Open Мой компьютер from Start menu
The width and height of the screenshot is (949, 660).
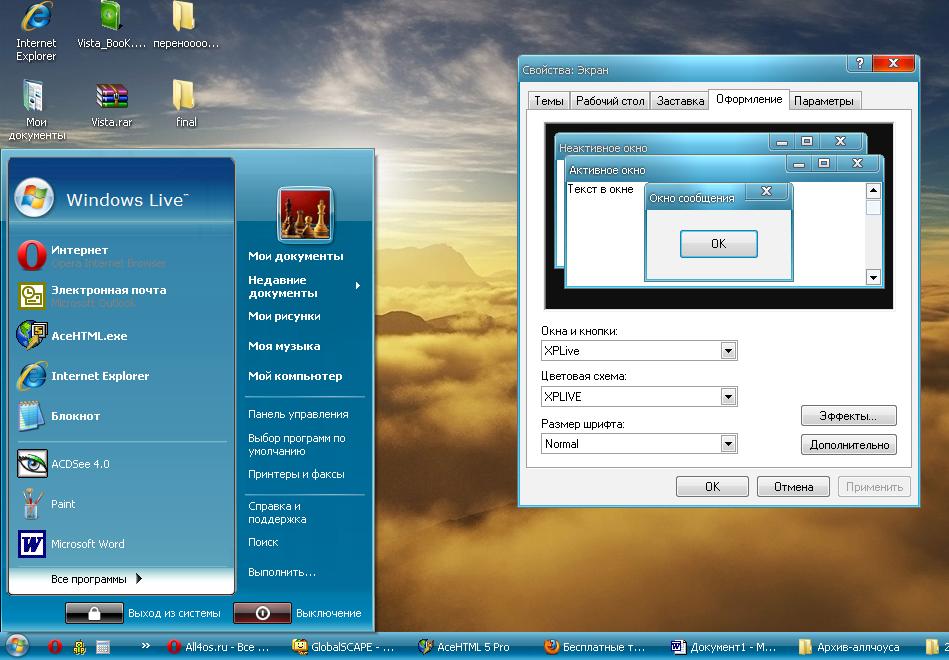[x=295, y=376]
